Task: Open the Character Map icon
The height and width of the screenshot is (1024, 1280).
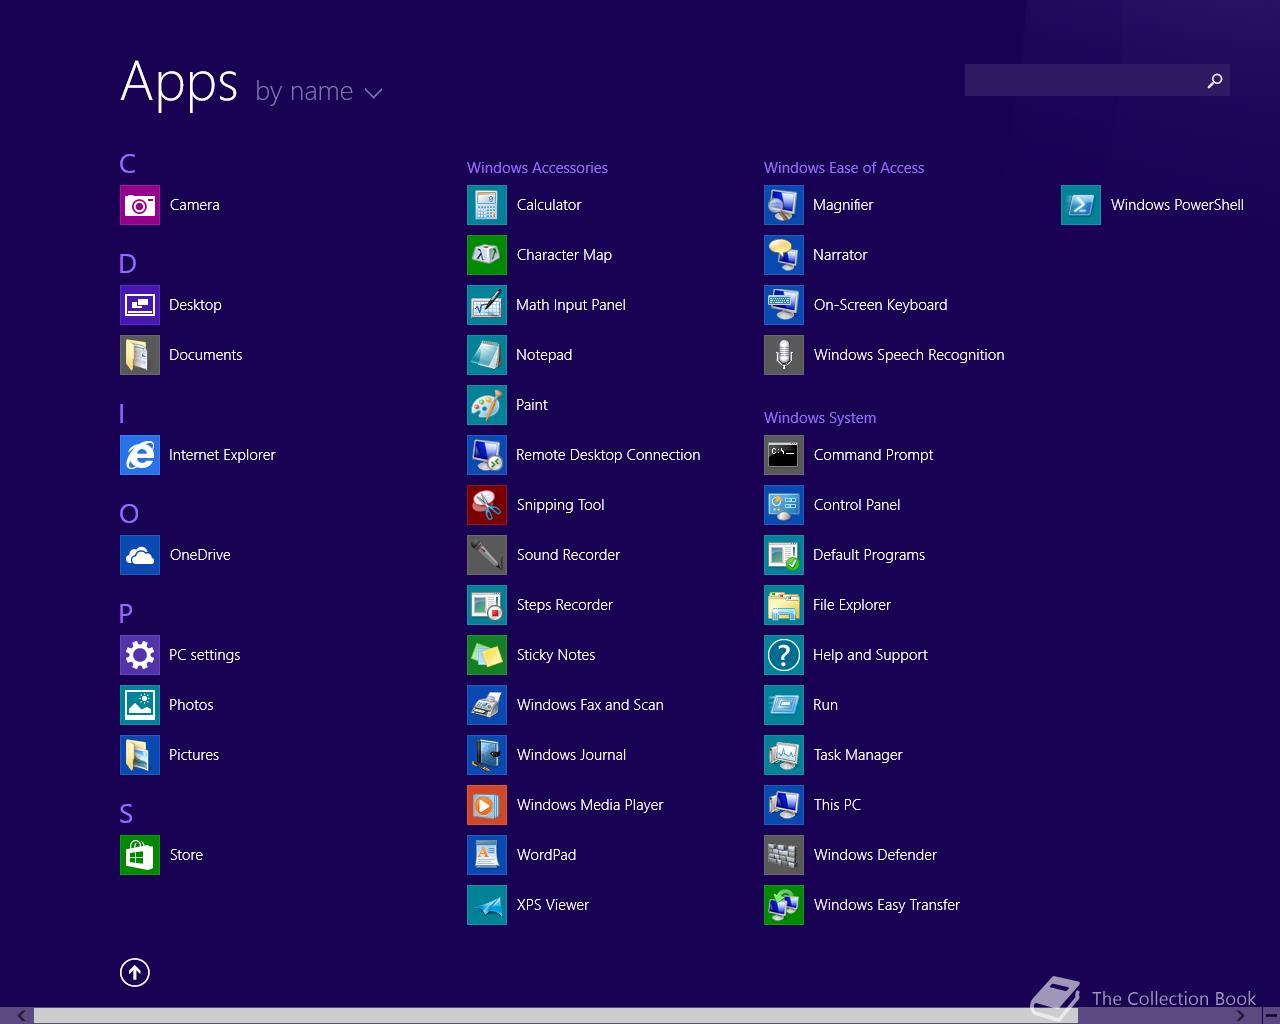Action: click(x=487, y=255)
